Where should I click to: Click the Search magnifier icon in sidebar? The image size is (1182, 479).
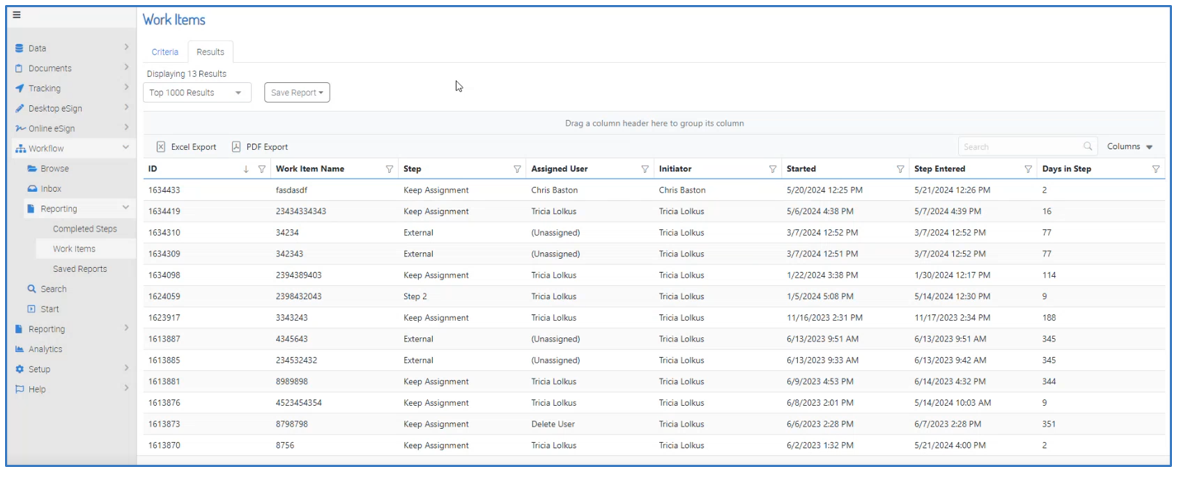pos(32,289)
